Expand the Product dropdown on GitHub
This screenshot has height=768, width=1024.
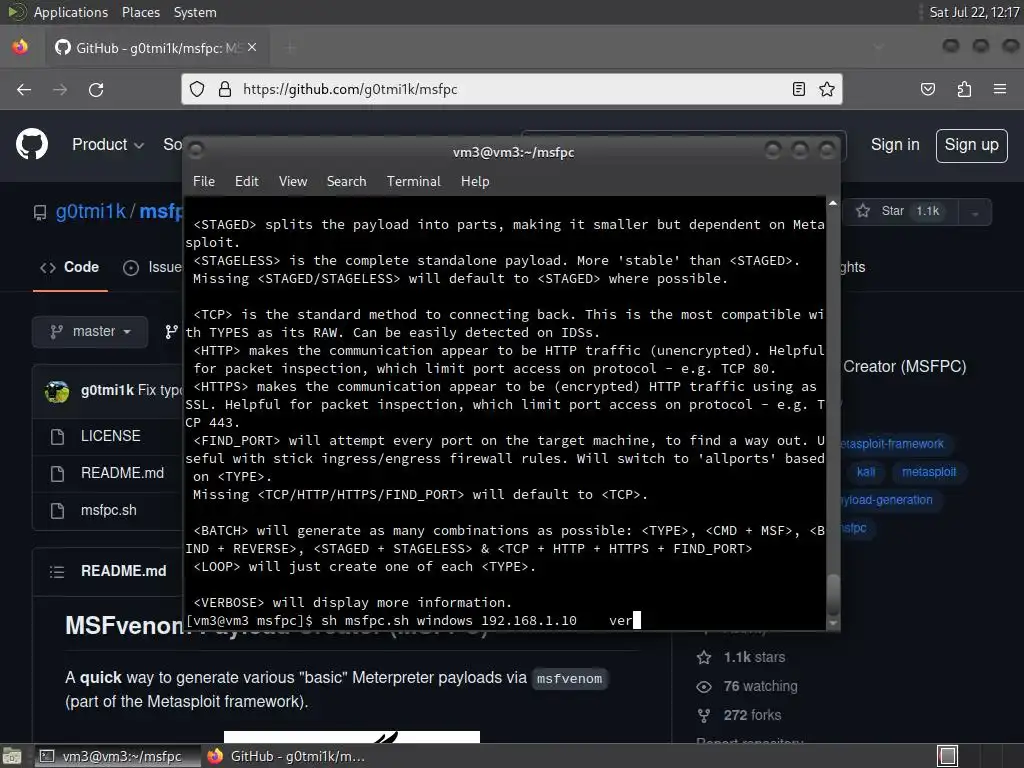pos(108,144)
